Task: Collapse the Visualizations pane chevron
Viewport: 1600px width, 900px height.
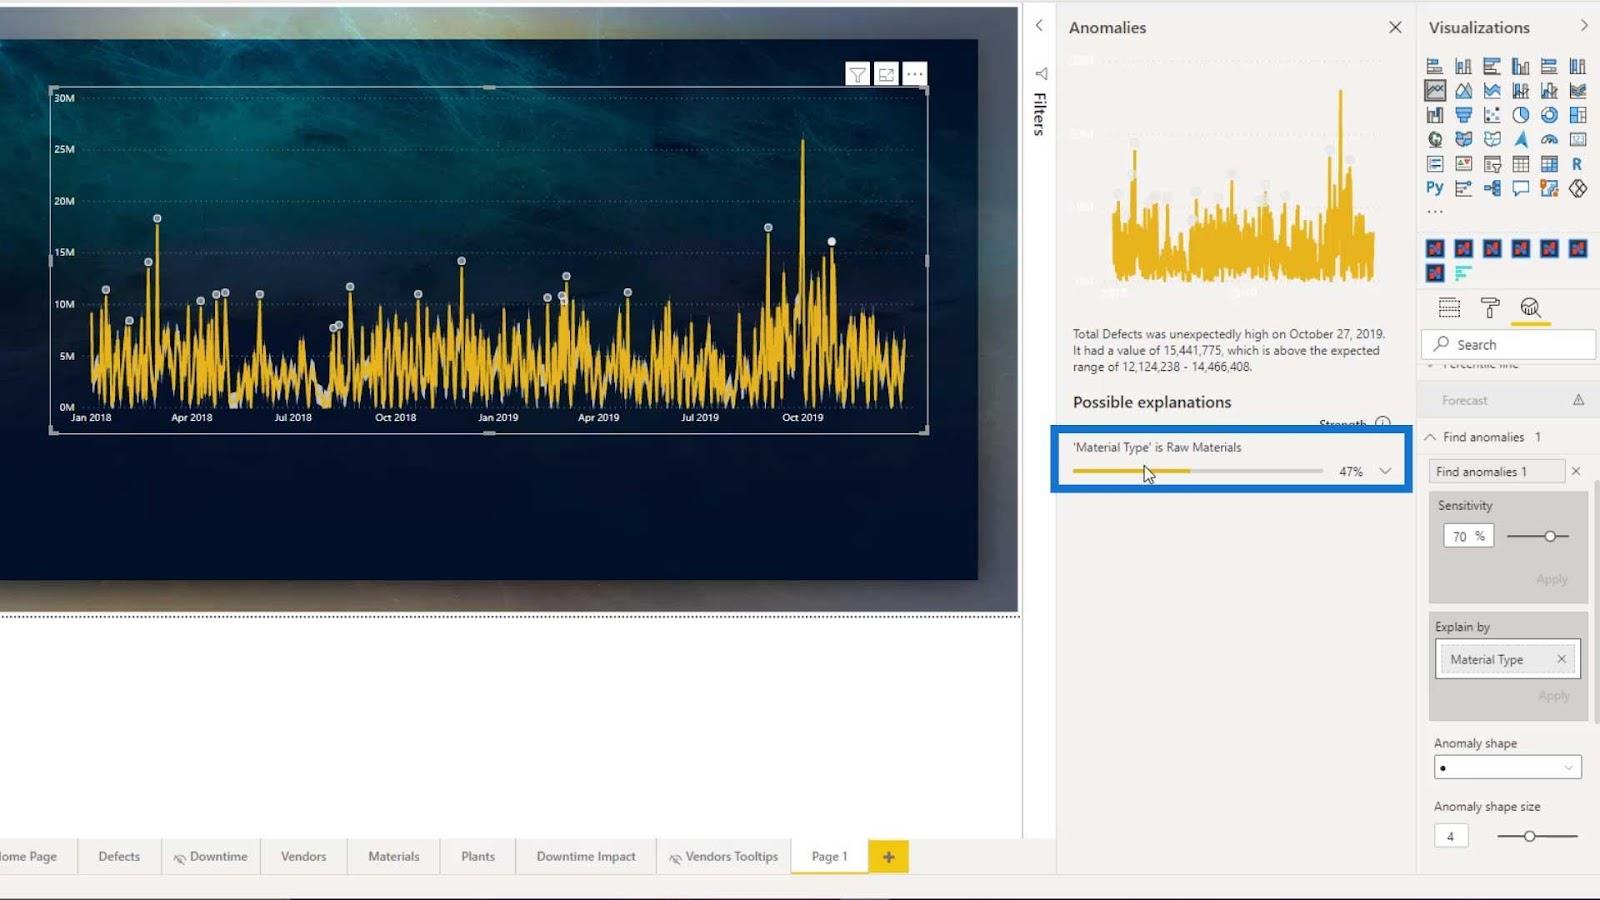Action: 1584,26
